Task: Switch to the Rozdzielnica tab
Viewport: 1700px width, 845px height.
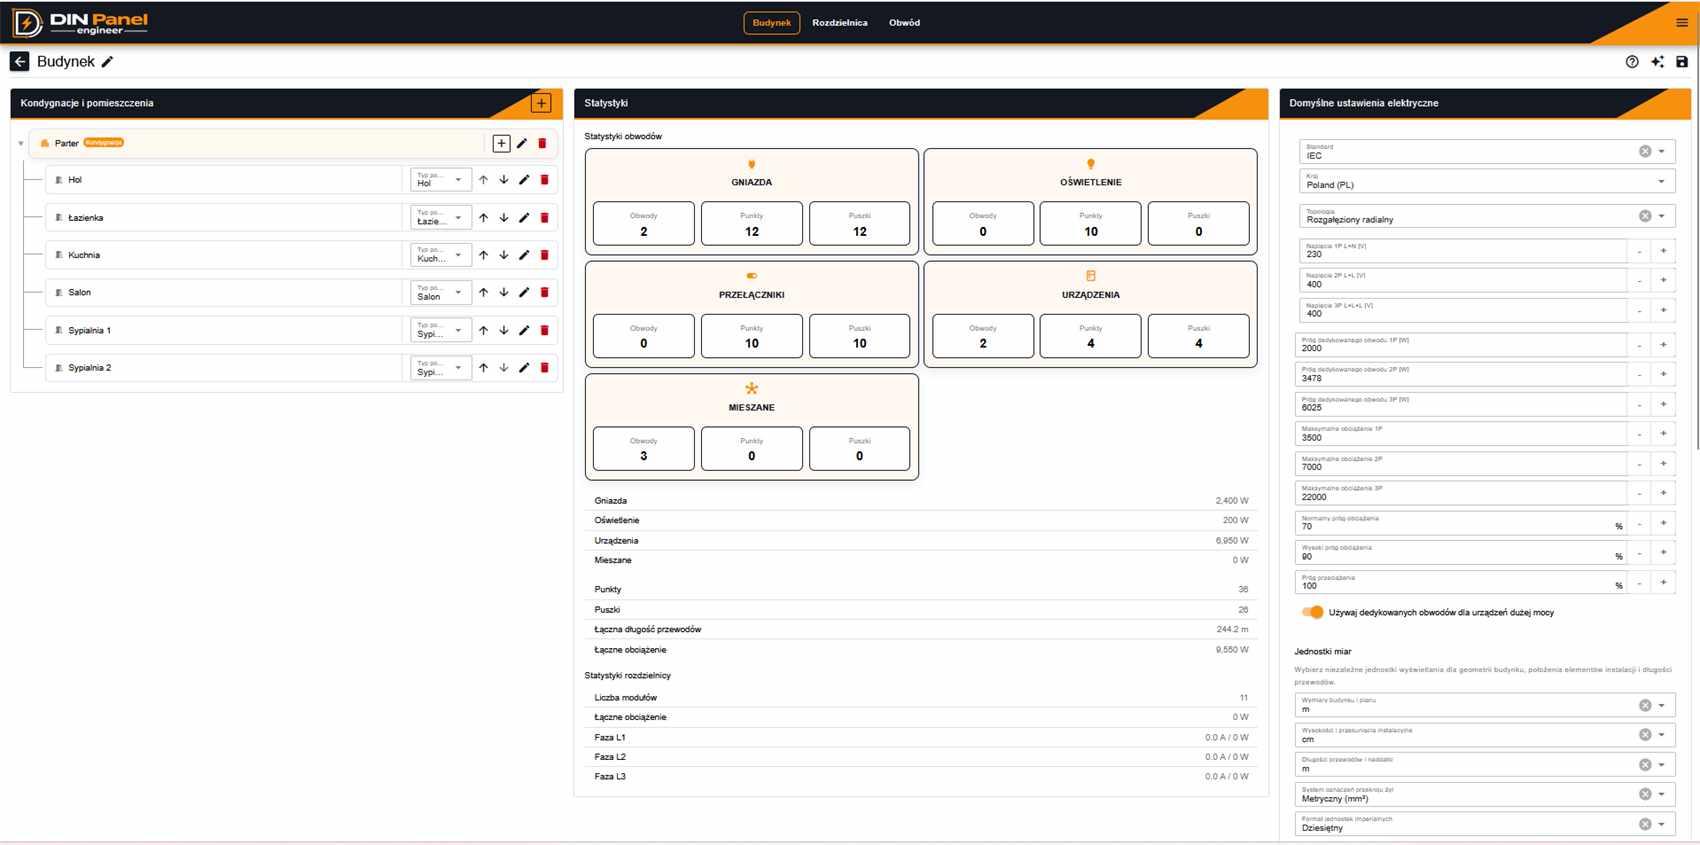Action: coord(839,23)
